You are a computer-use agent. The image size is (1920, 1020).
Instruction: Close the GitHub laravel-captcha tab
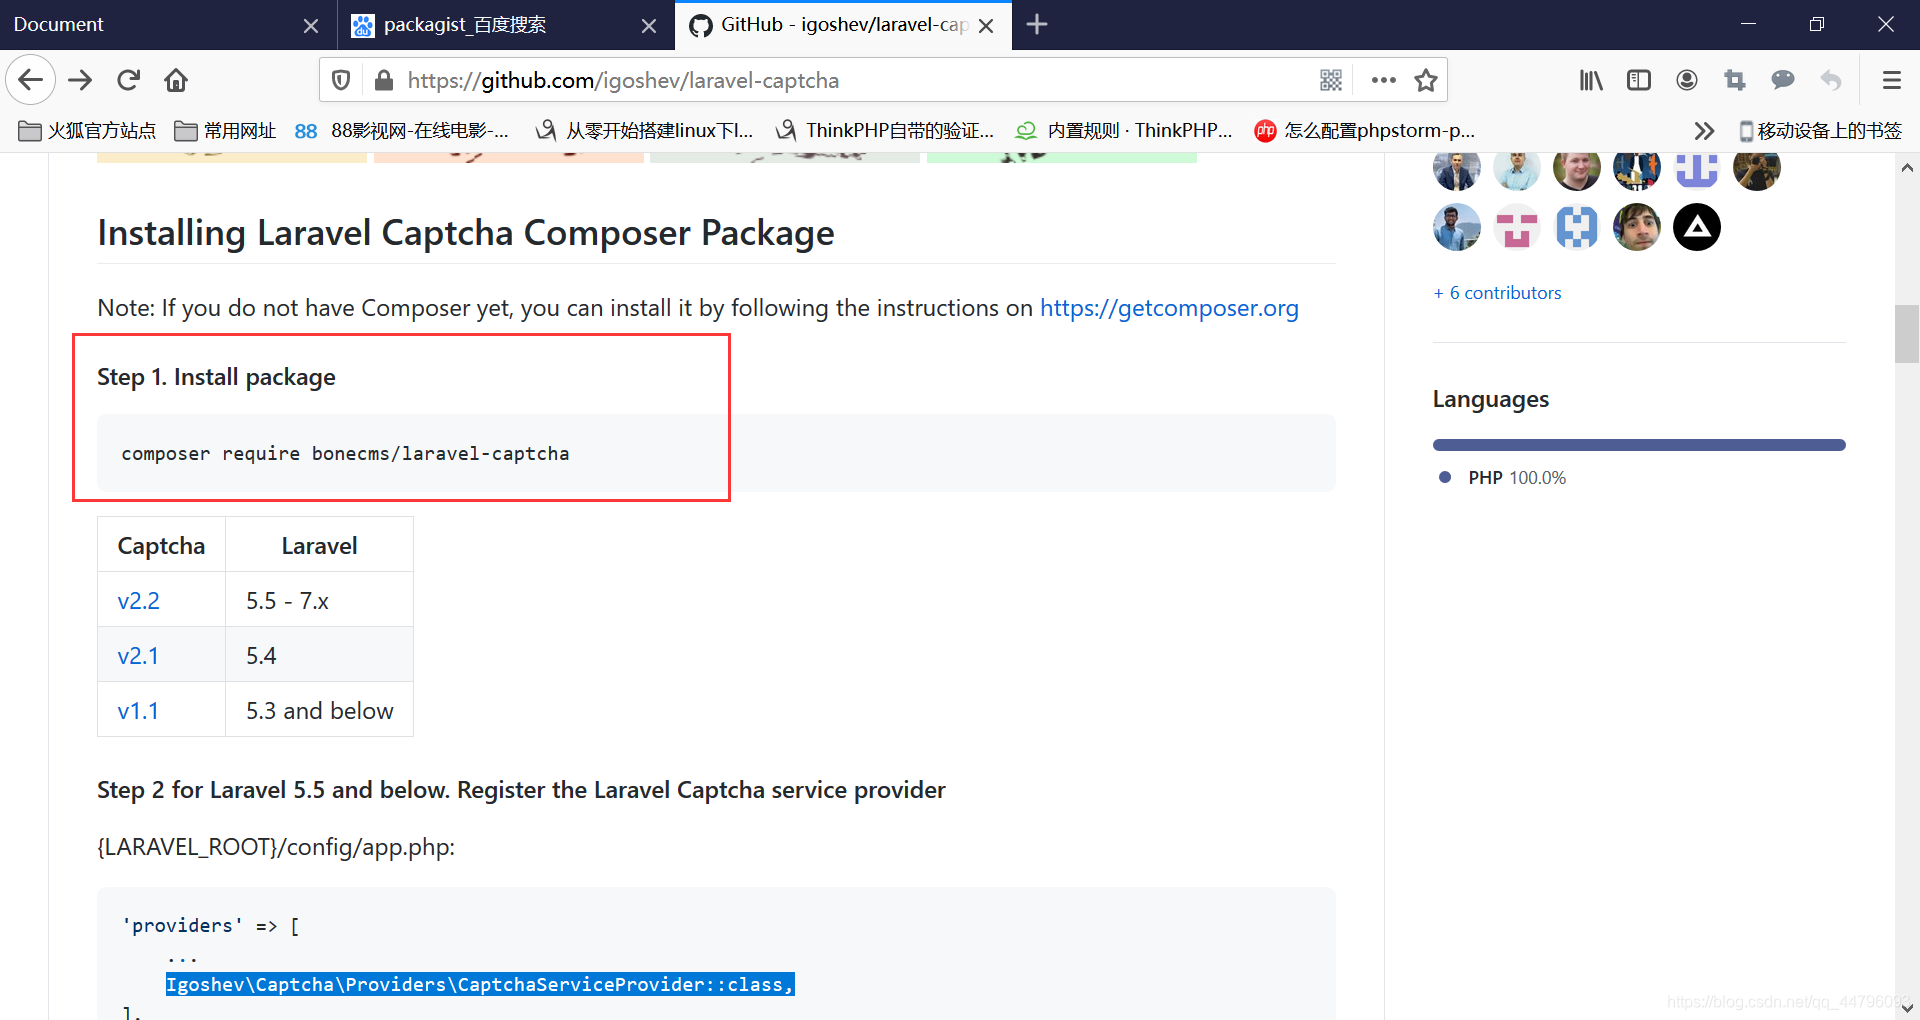[x=986, y=25]
